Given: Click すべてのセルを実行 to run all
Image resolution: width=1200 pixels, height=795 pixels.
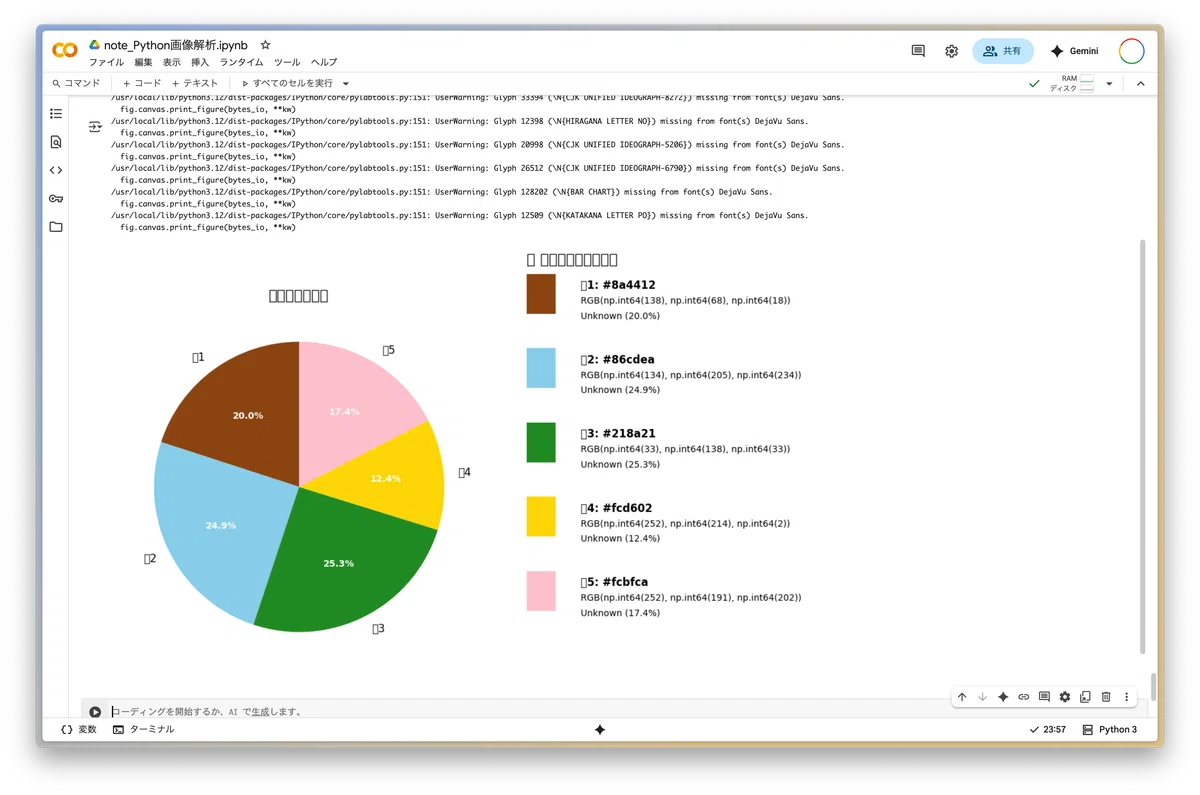Looking at the screenshot, I should pos(287,84).
